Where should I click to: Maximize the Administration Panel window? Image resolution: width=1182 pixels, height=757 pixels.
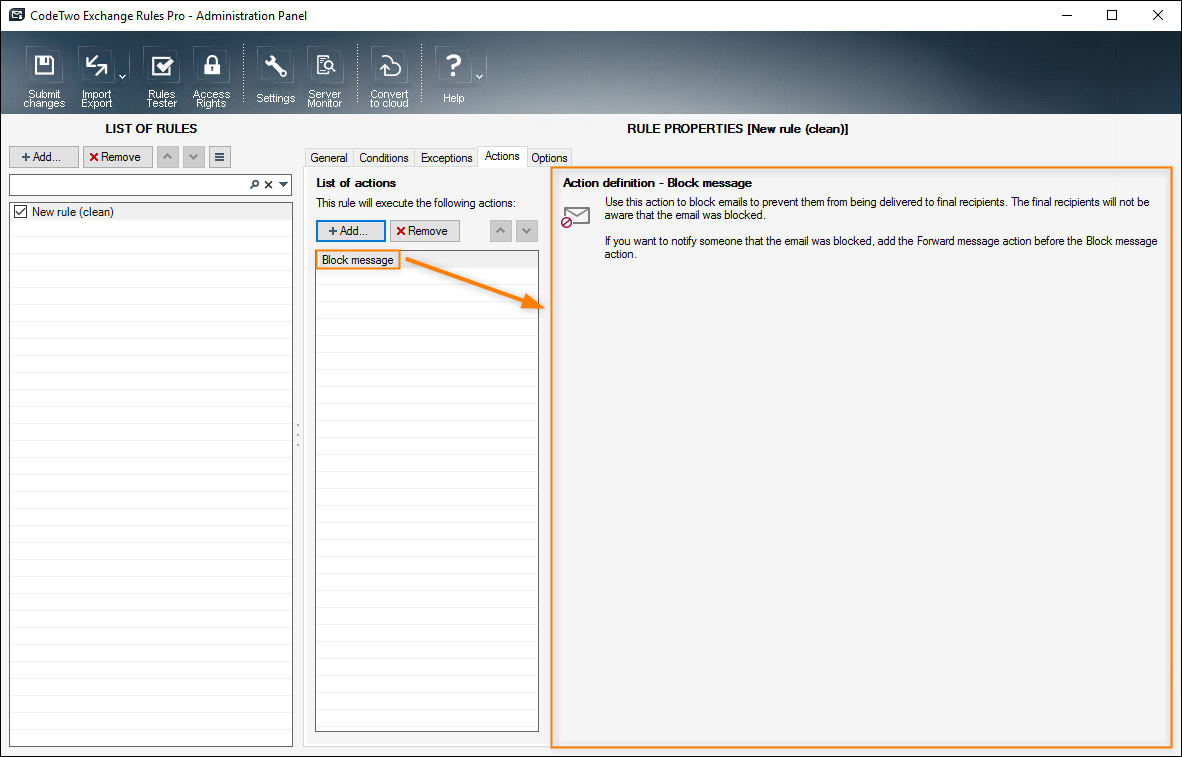click(x=1112, y=15)
